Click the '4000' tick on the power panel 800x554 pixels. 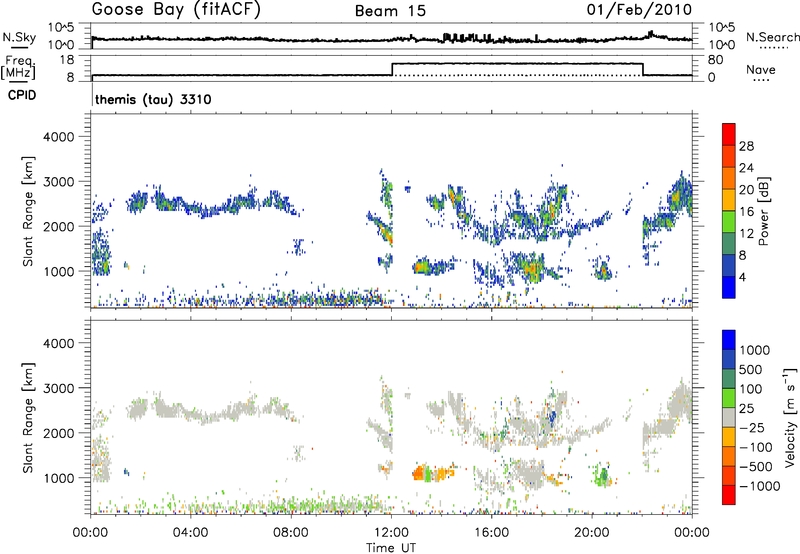[58, 137]
